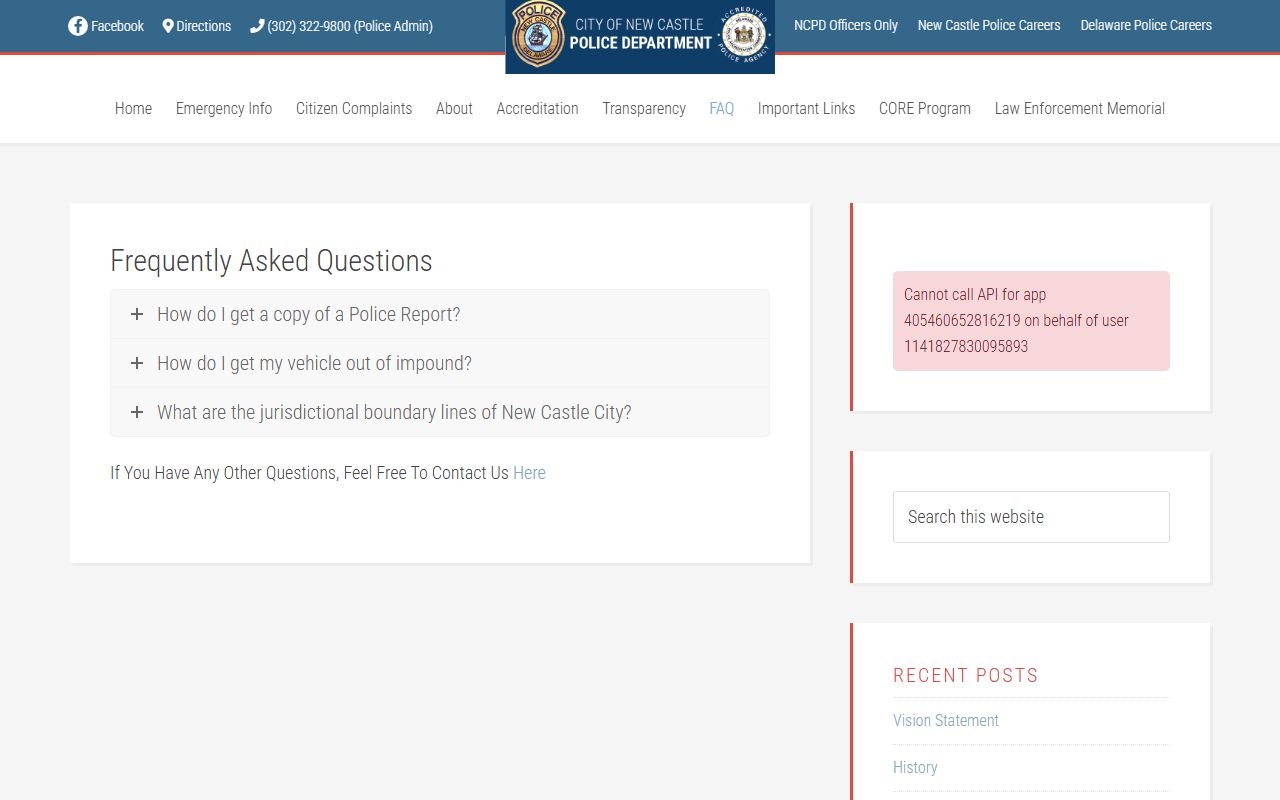
Task: Click the phone handset icon
Action: [257, 26]
